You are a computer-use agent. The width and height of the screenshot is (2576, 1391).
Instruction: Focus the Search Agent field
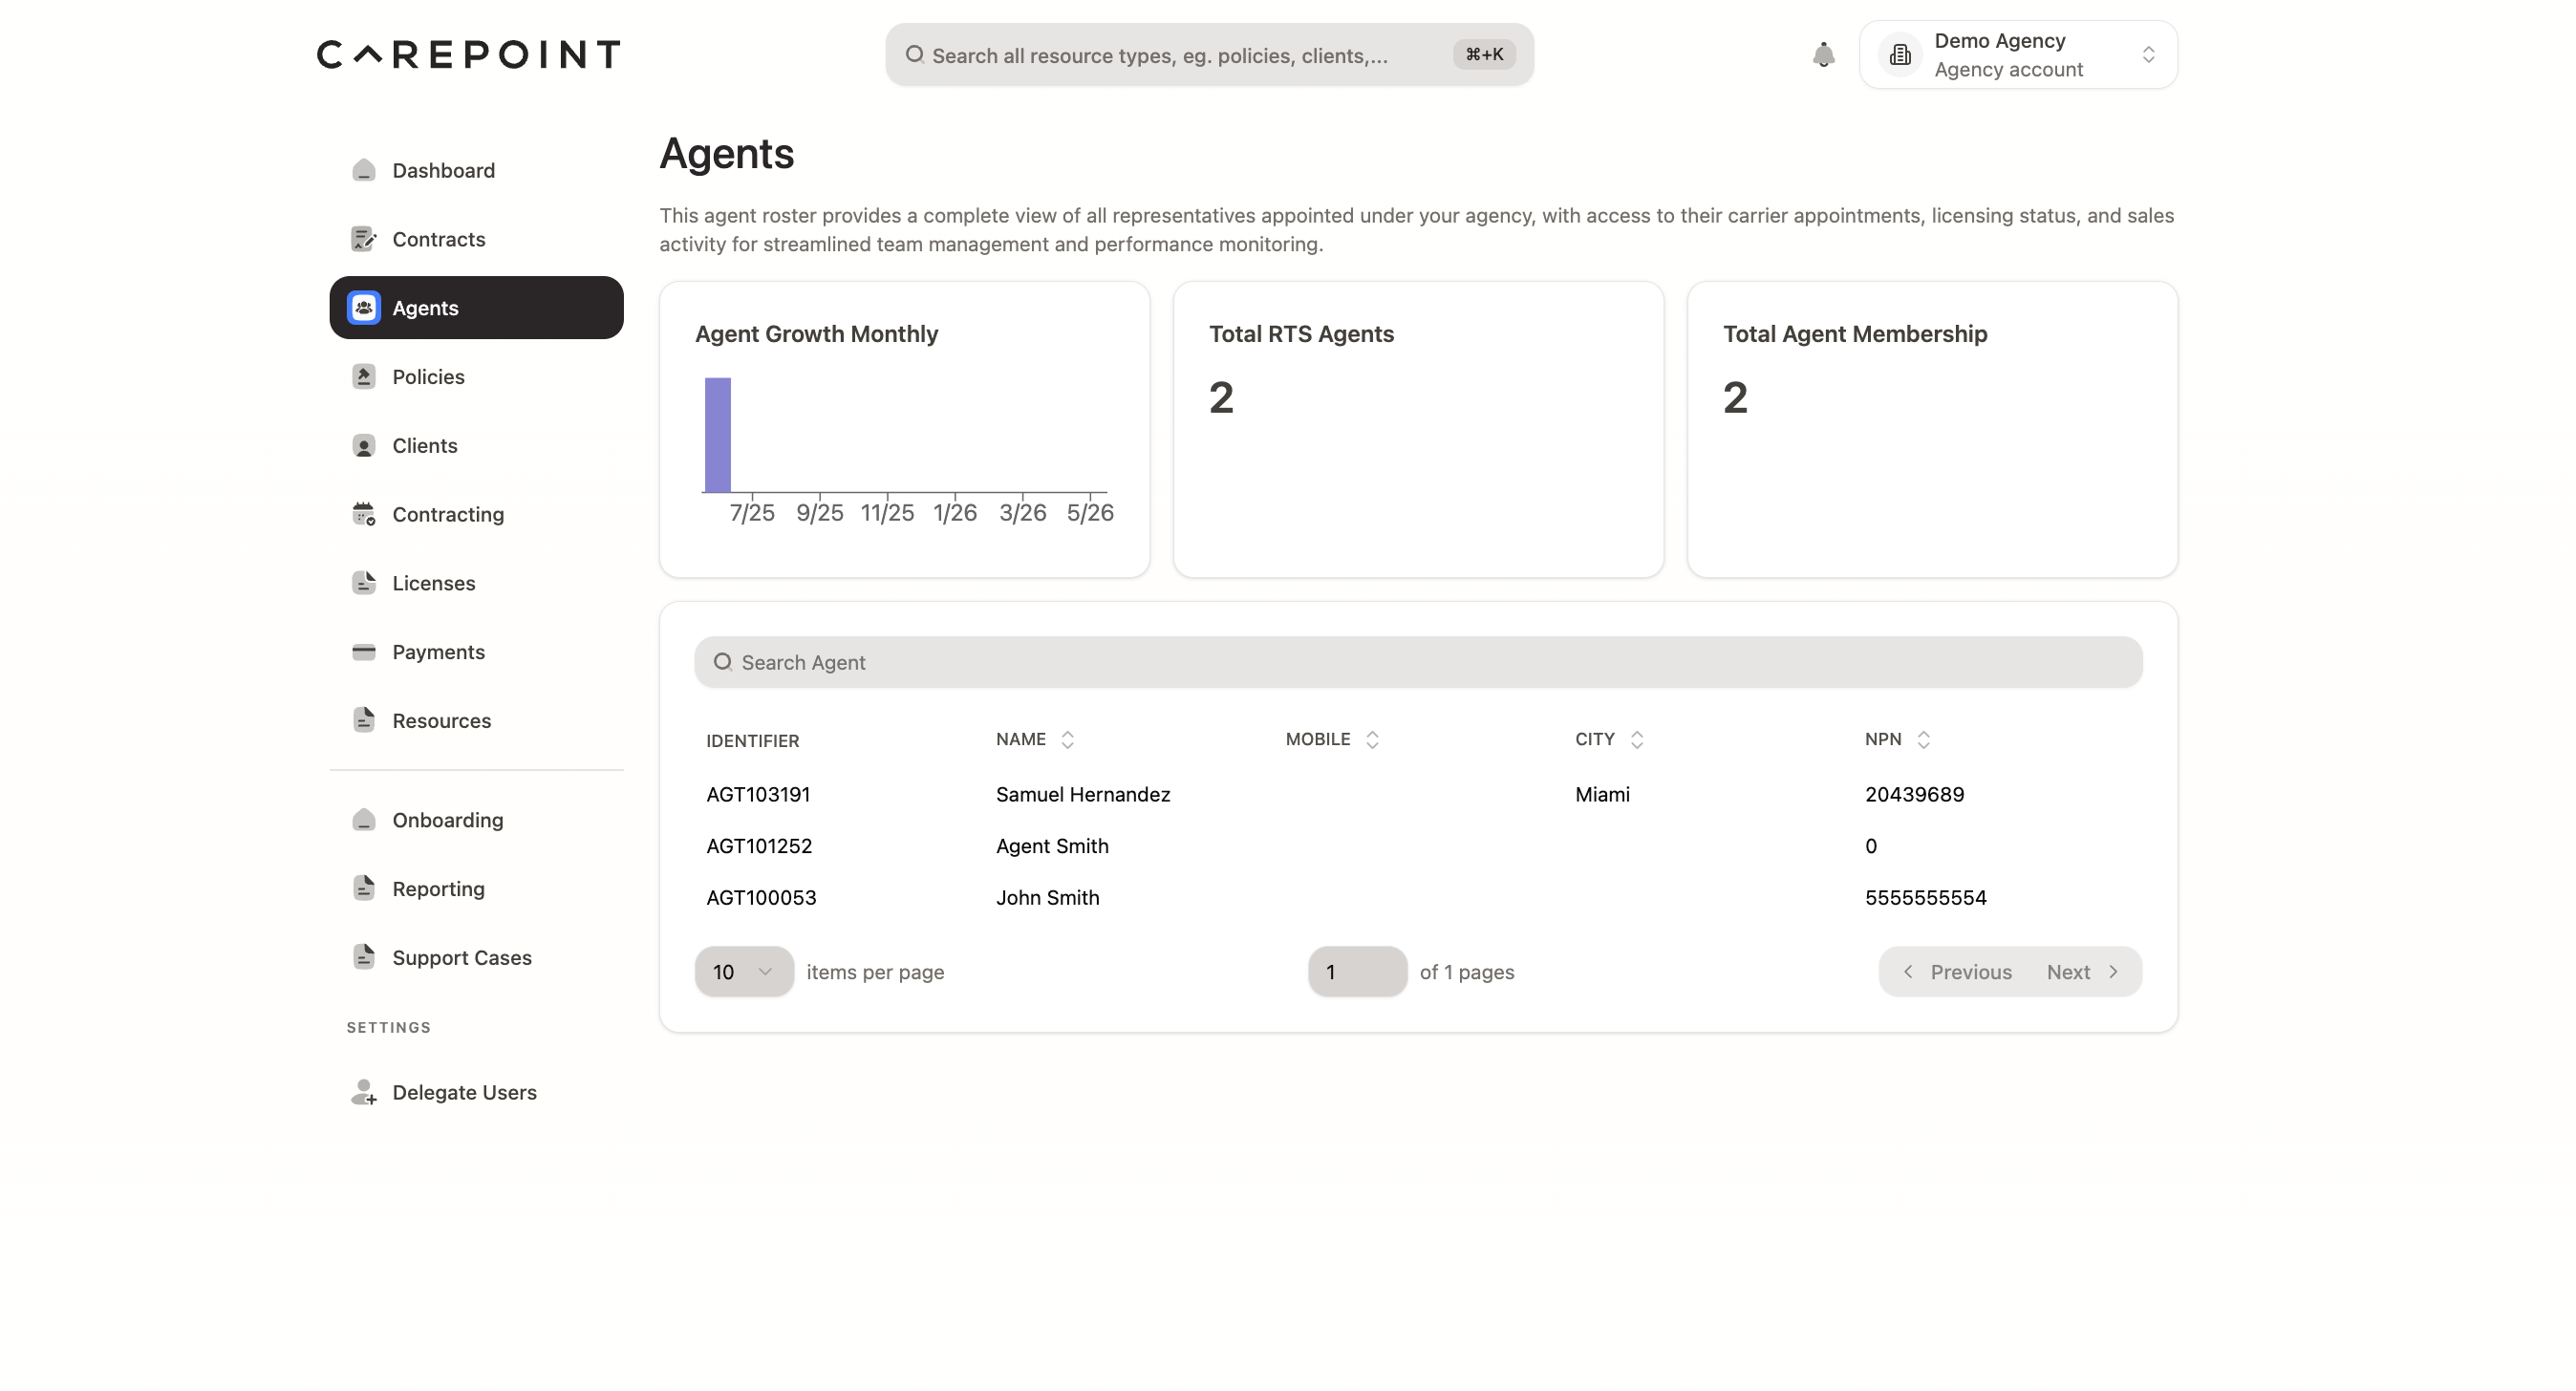[1418, 662]
